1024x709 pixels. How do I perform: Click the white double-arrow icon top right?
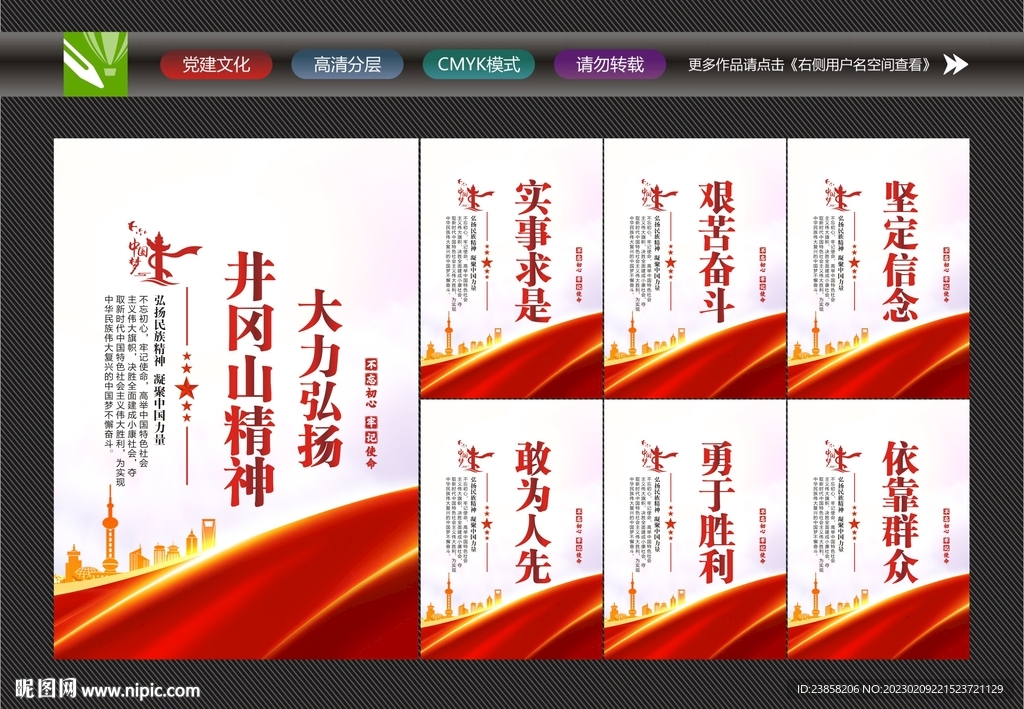pos(957,66)
